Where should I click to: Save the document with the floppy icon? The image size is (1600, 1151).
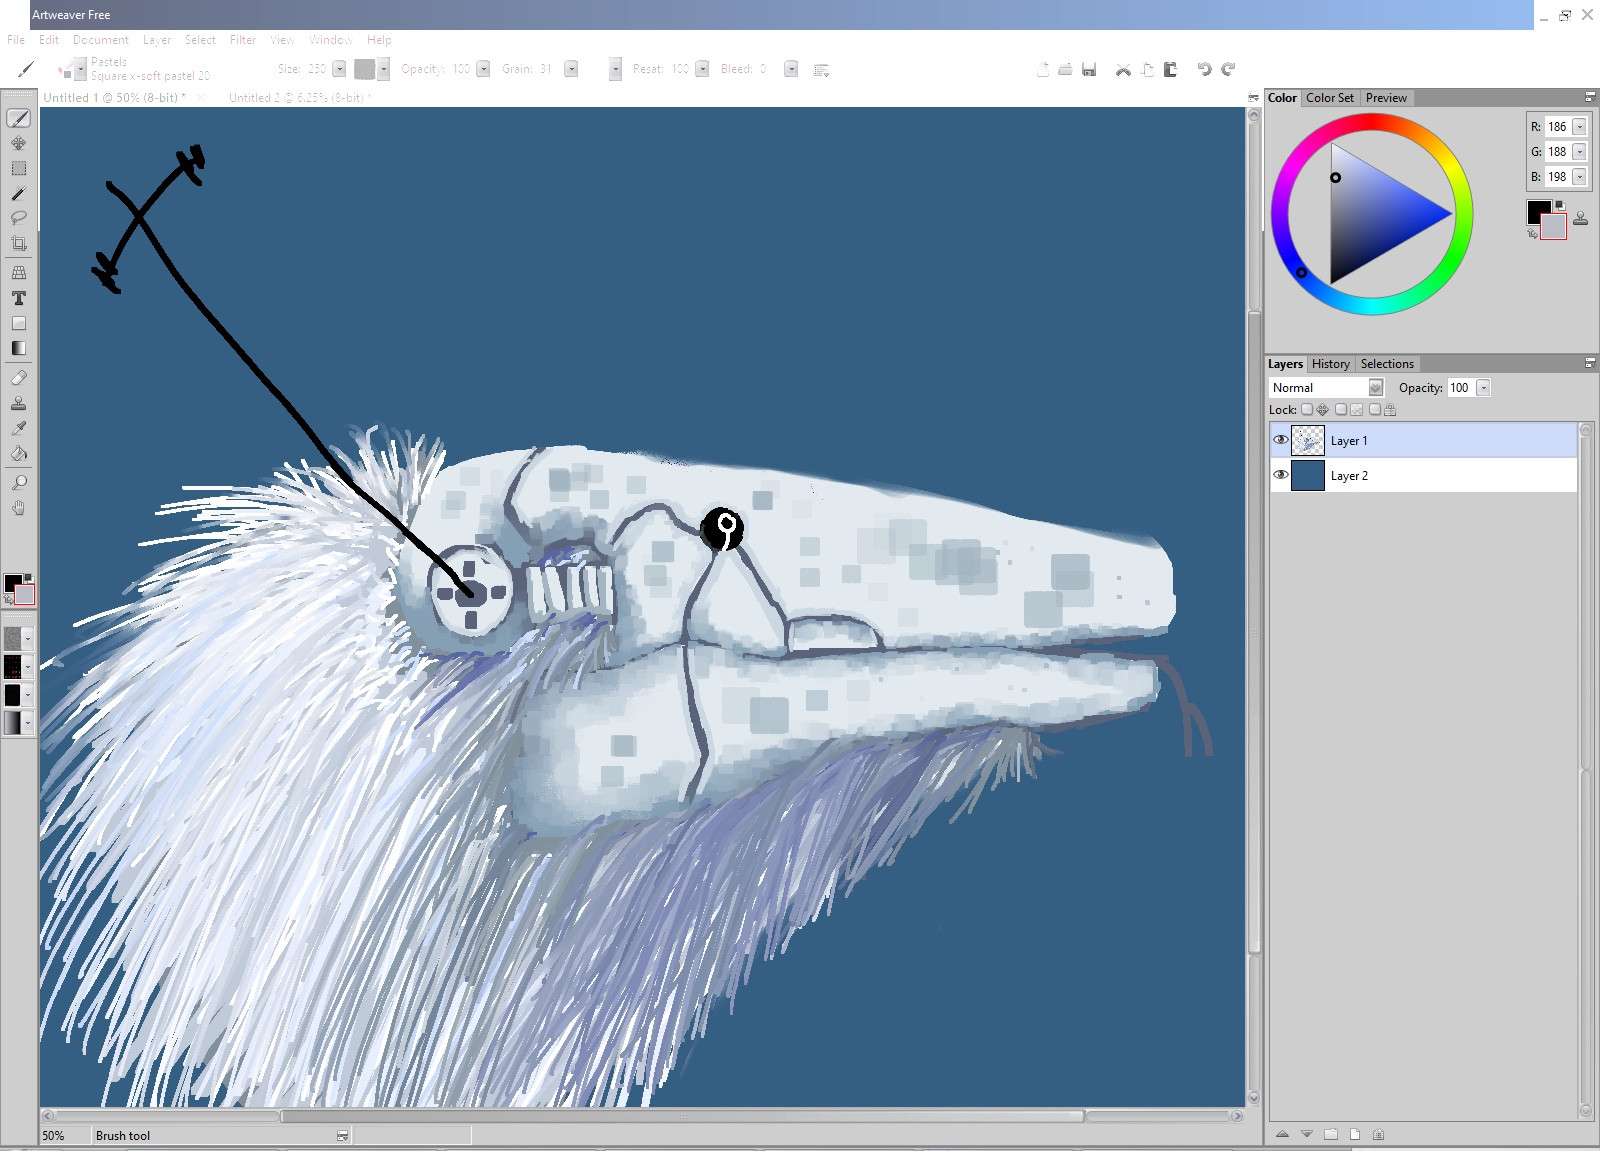[1089, 69]
